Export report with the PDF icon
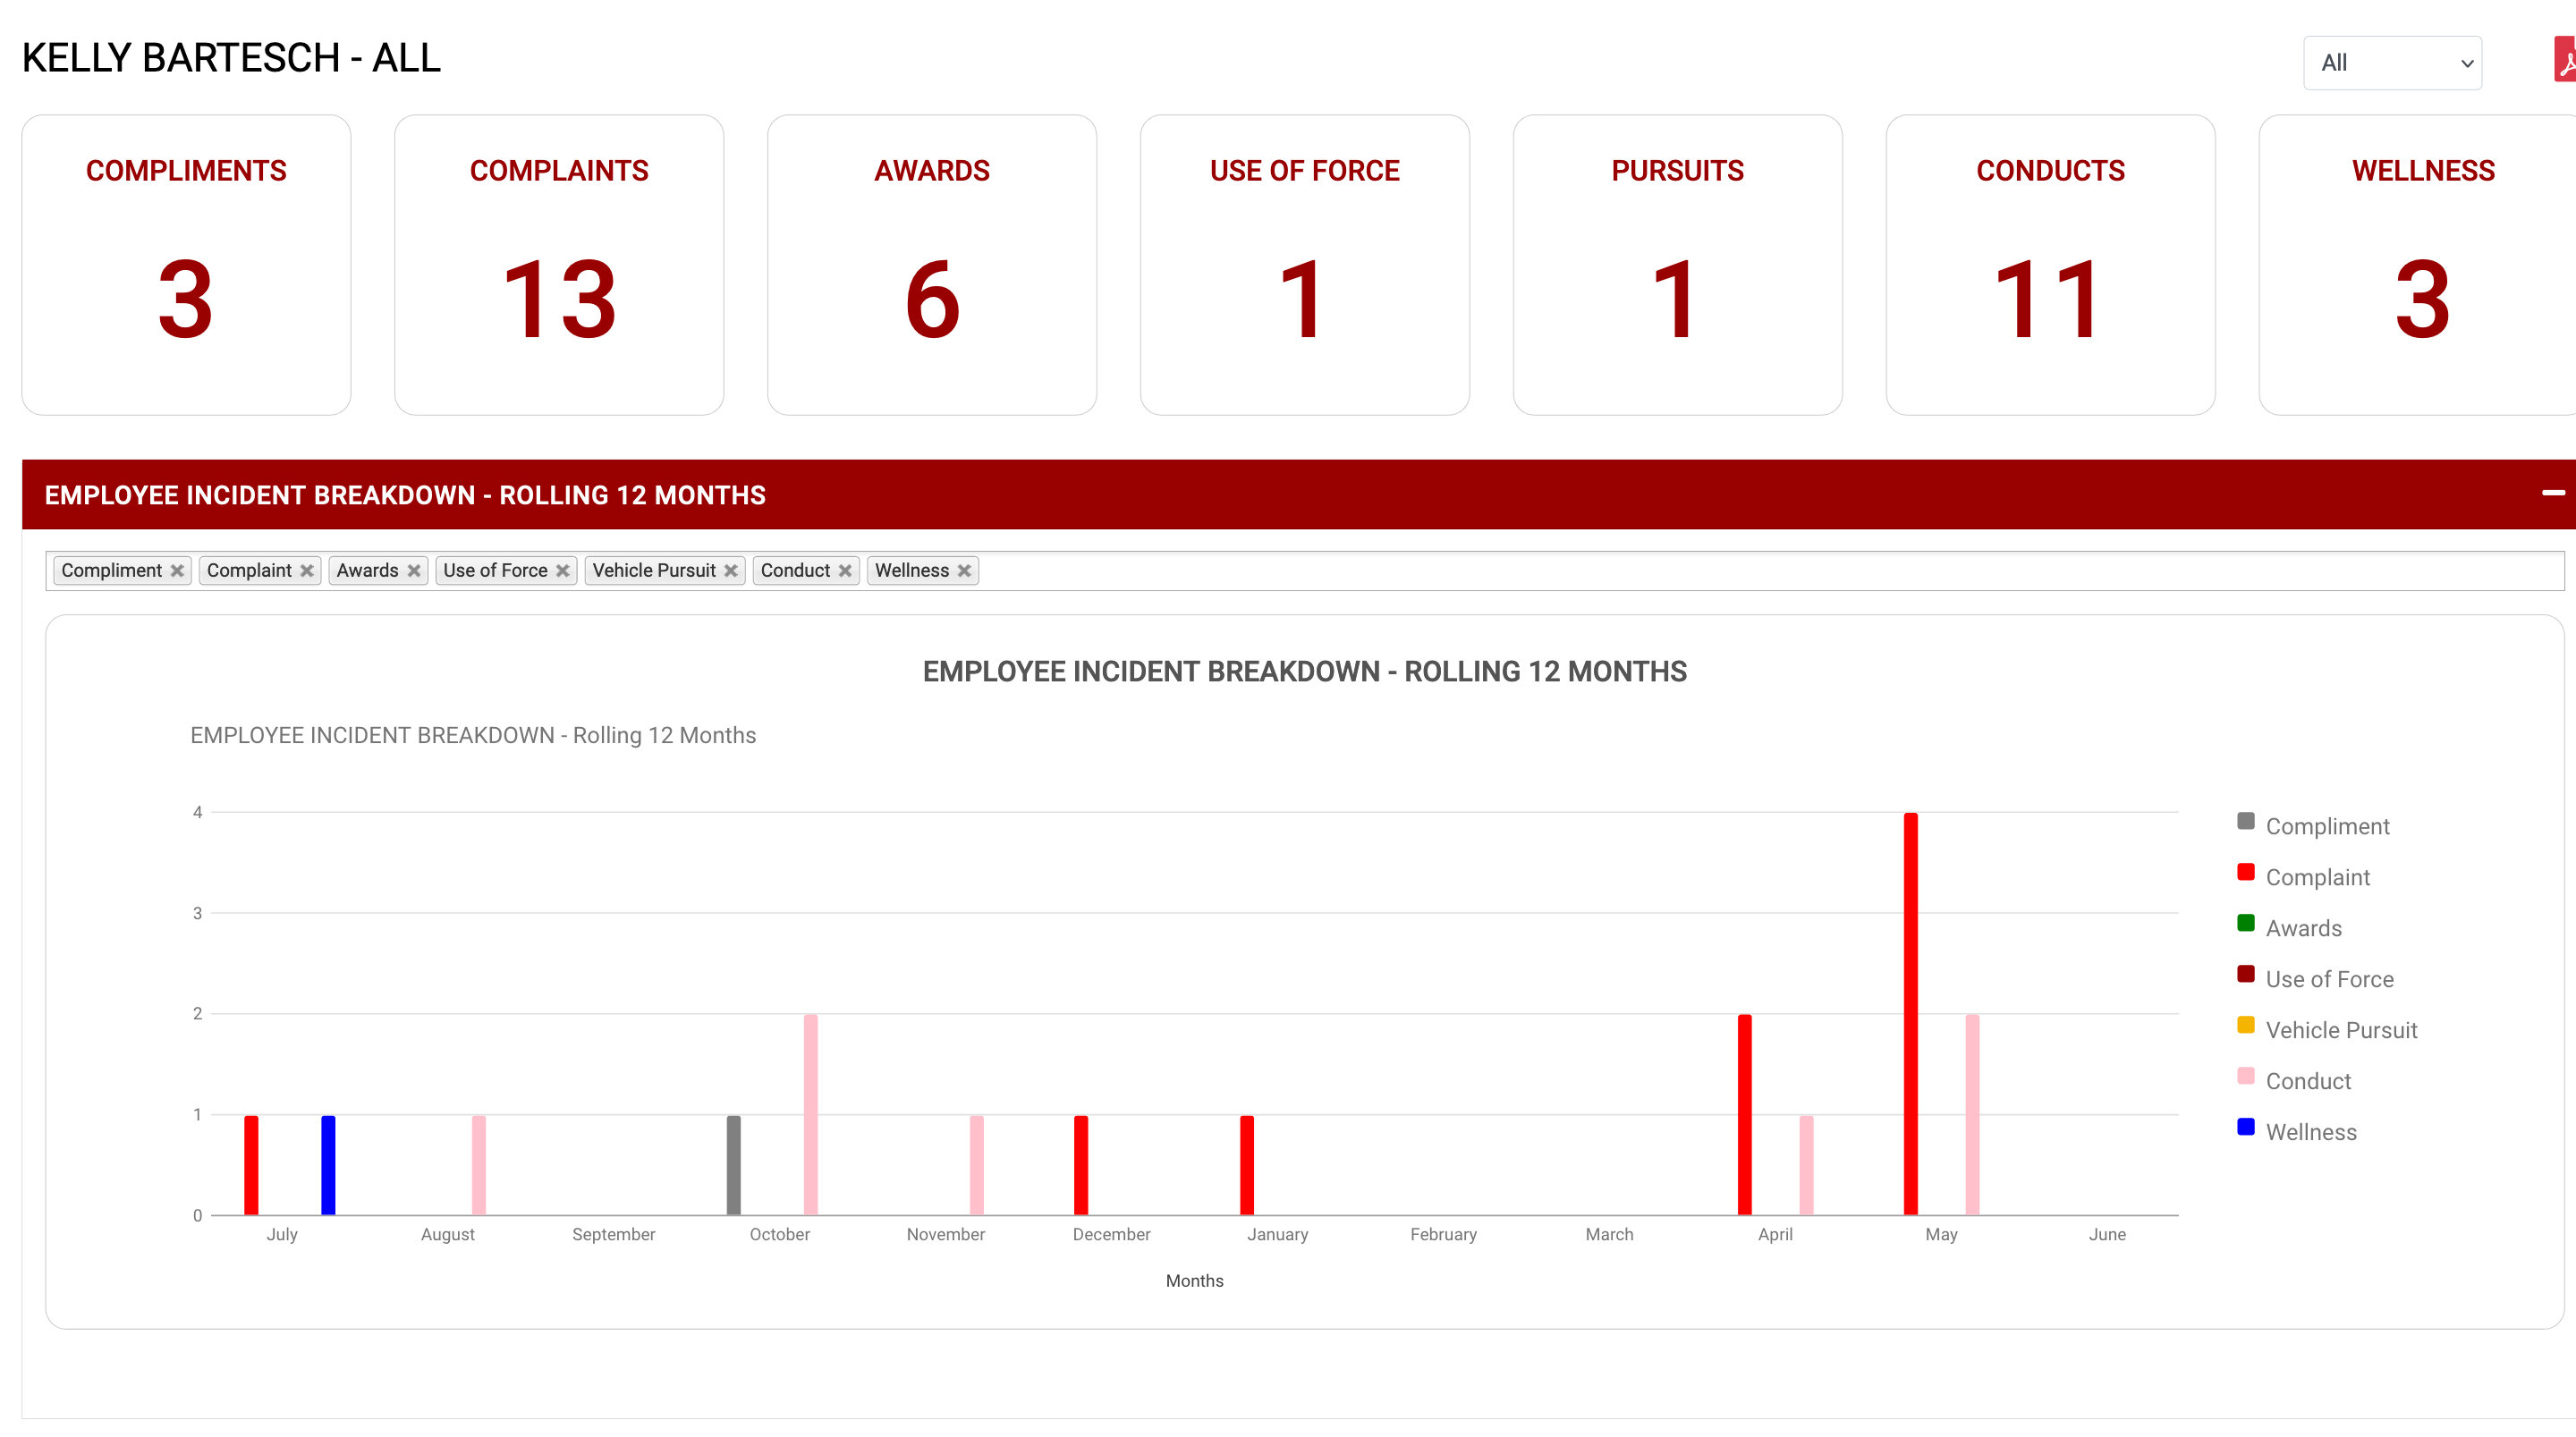The width and height of the screenshot is (2576, 1437). pos(2565,60)
